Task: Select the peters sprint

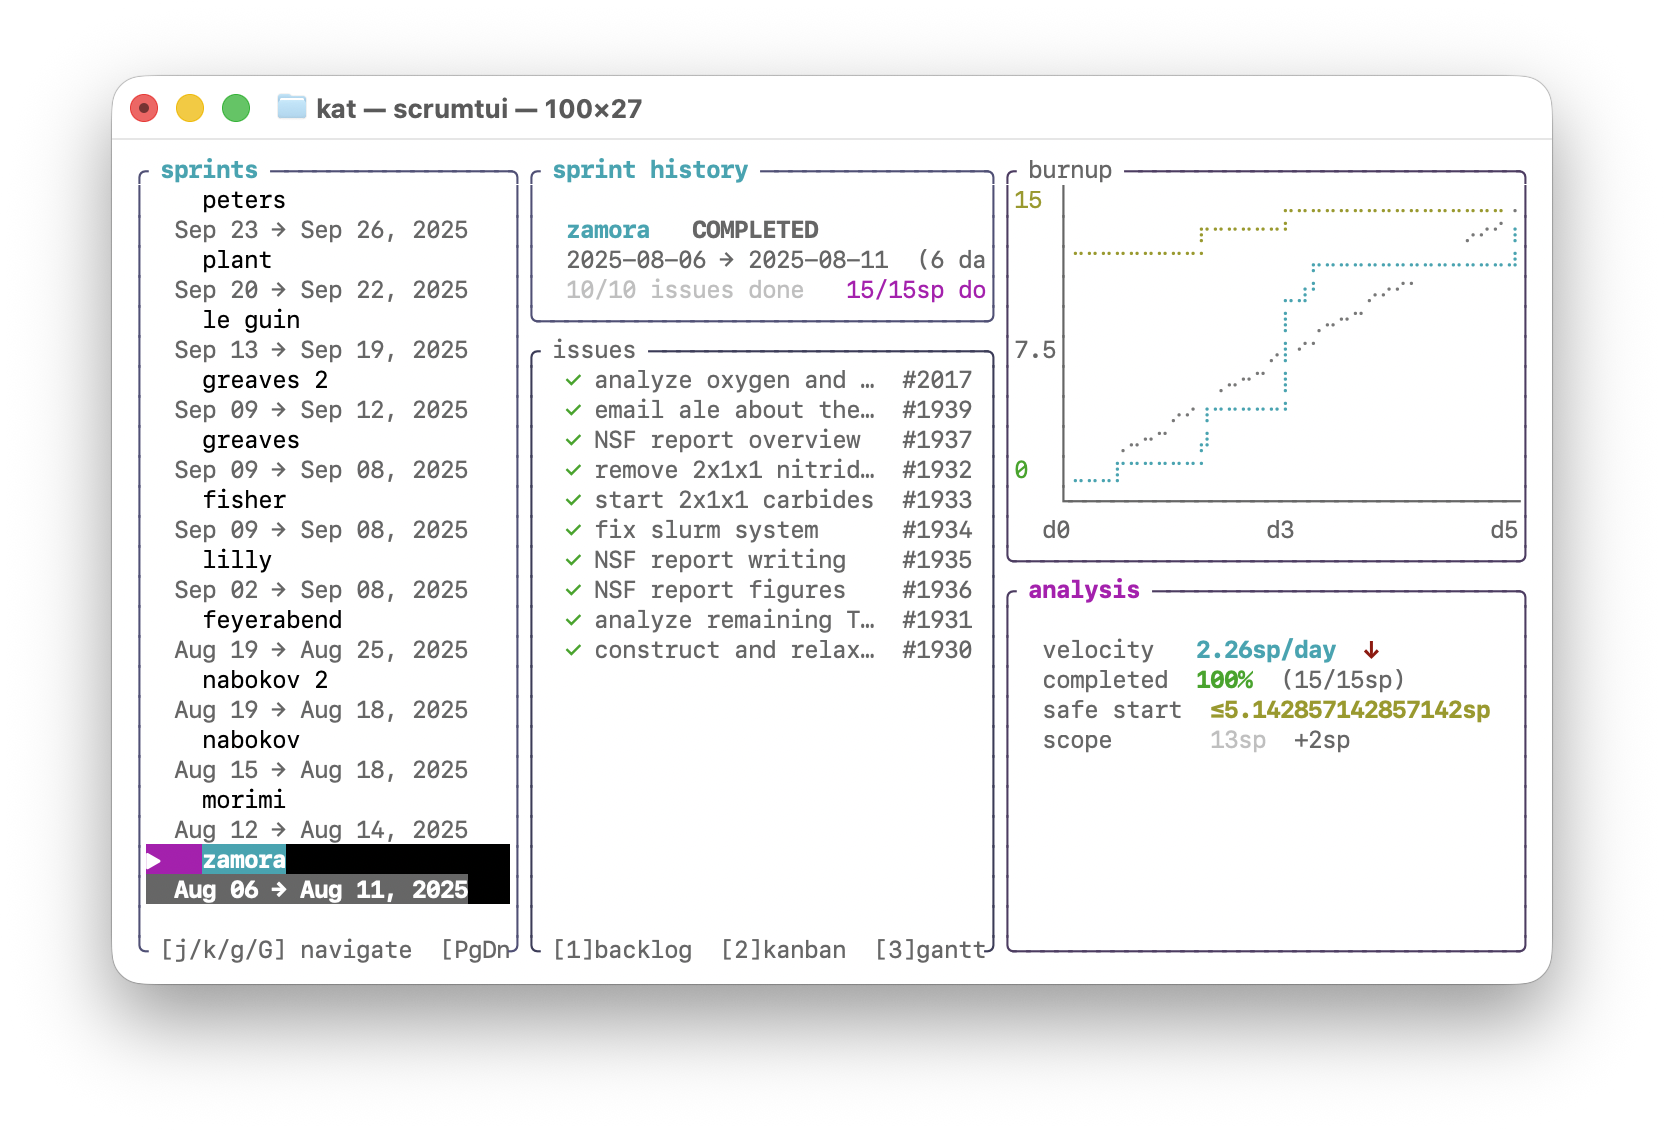Action: 243,200
